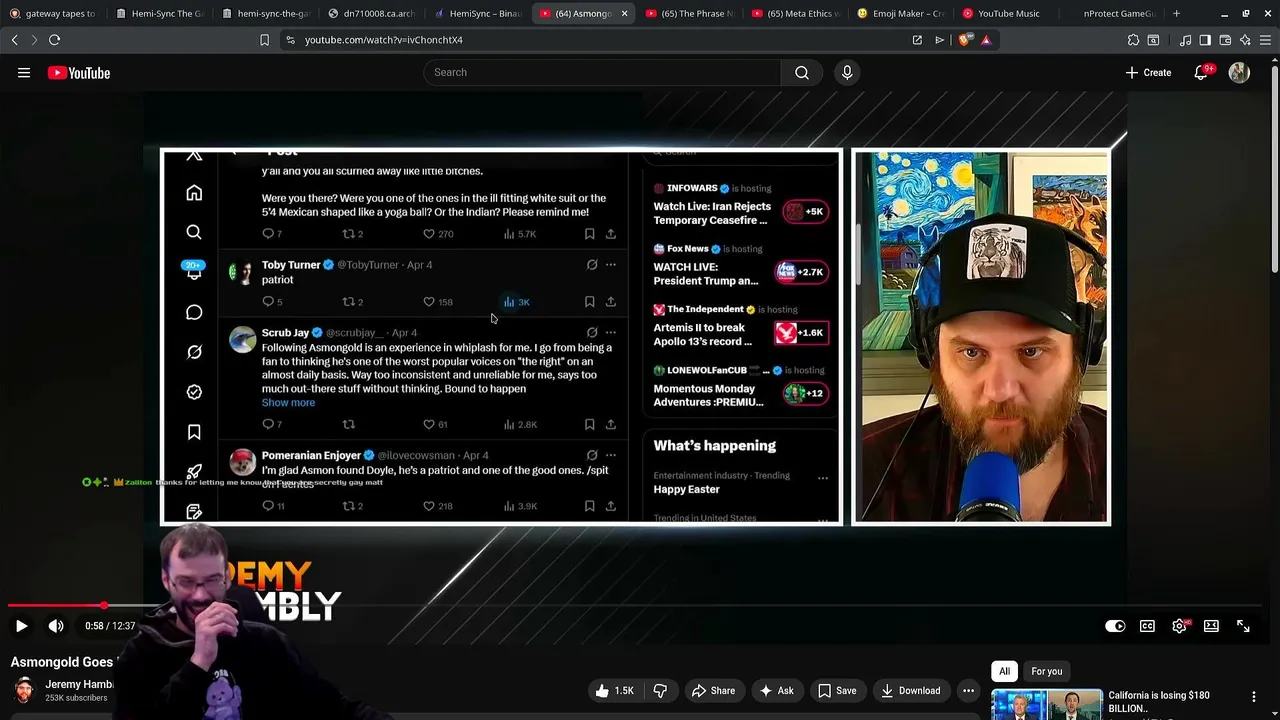The image size is (1280, 720).
Task: Open more actions beside Download
Action: click(968, 690)
